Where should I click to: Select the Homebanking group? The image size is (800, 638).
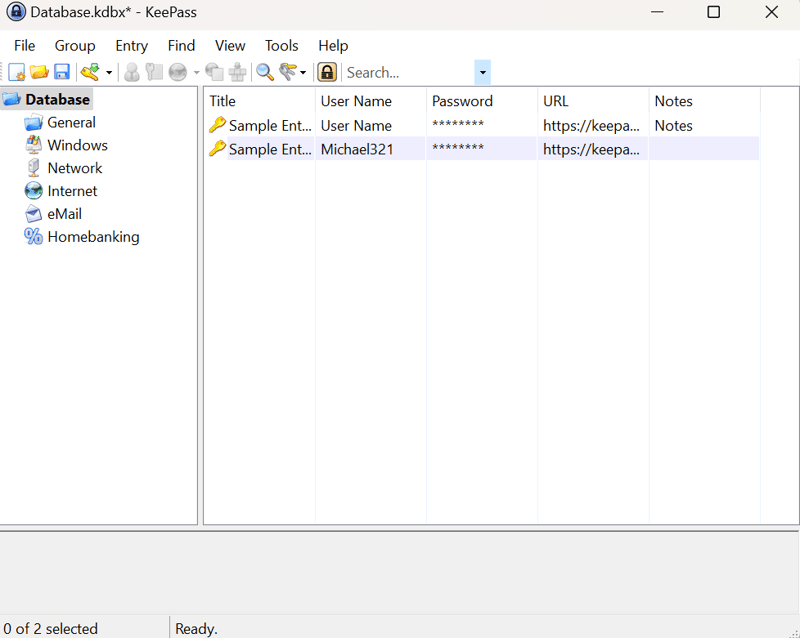click(x=93, y=237)
